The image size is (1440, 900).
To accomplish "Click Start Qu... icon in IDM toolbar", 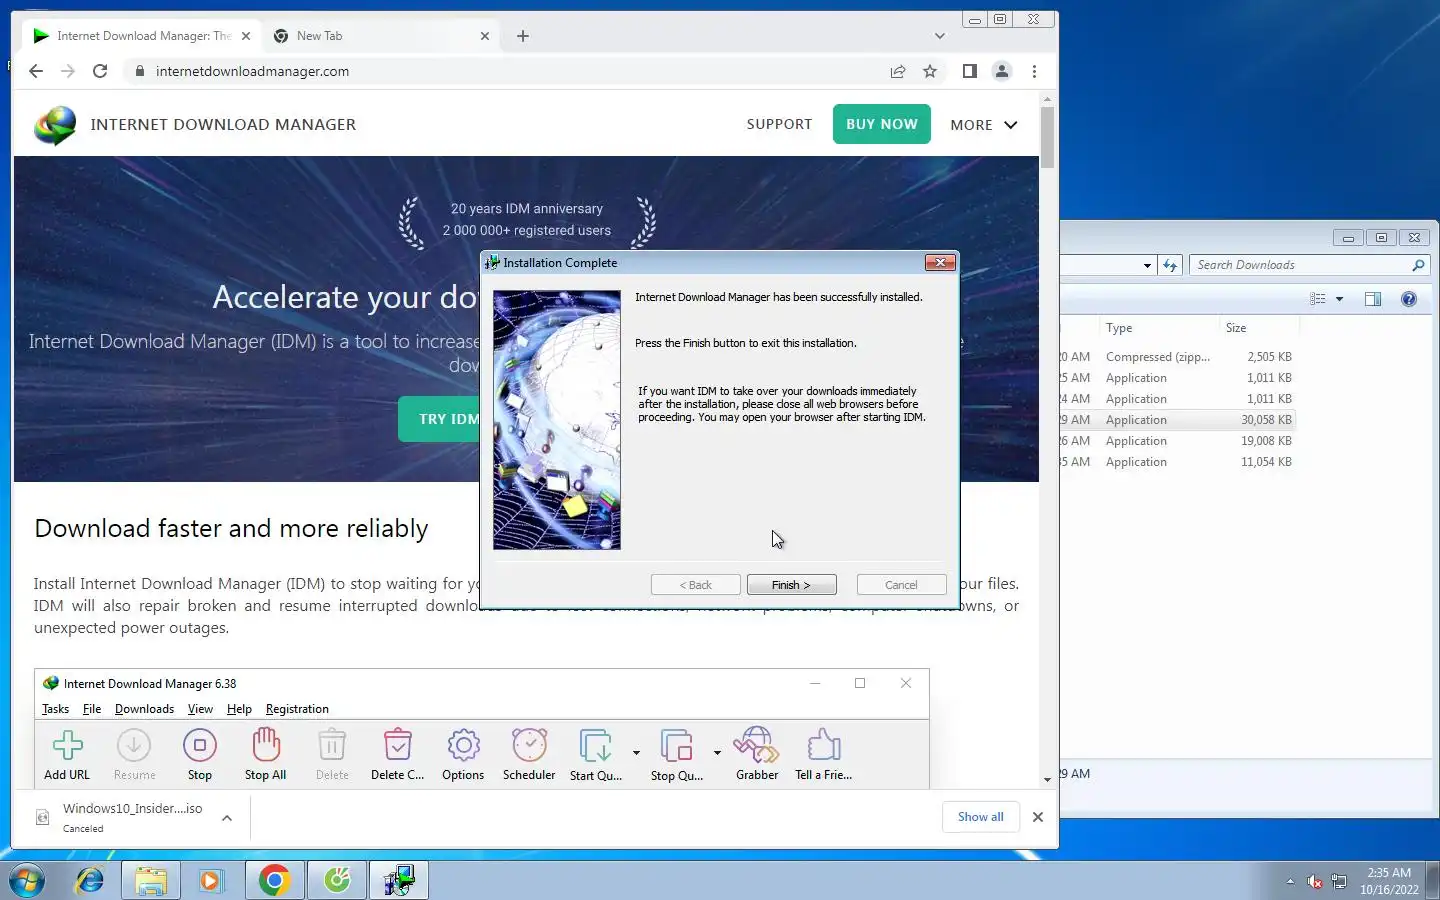I will click(x=596, y=755).
